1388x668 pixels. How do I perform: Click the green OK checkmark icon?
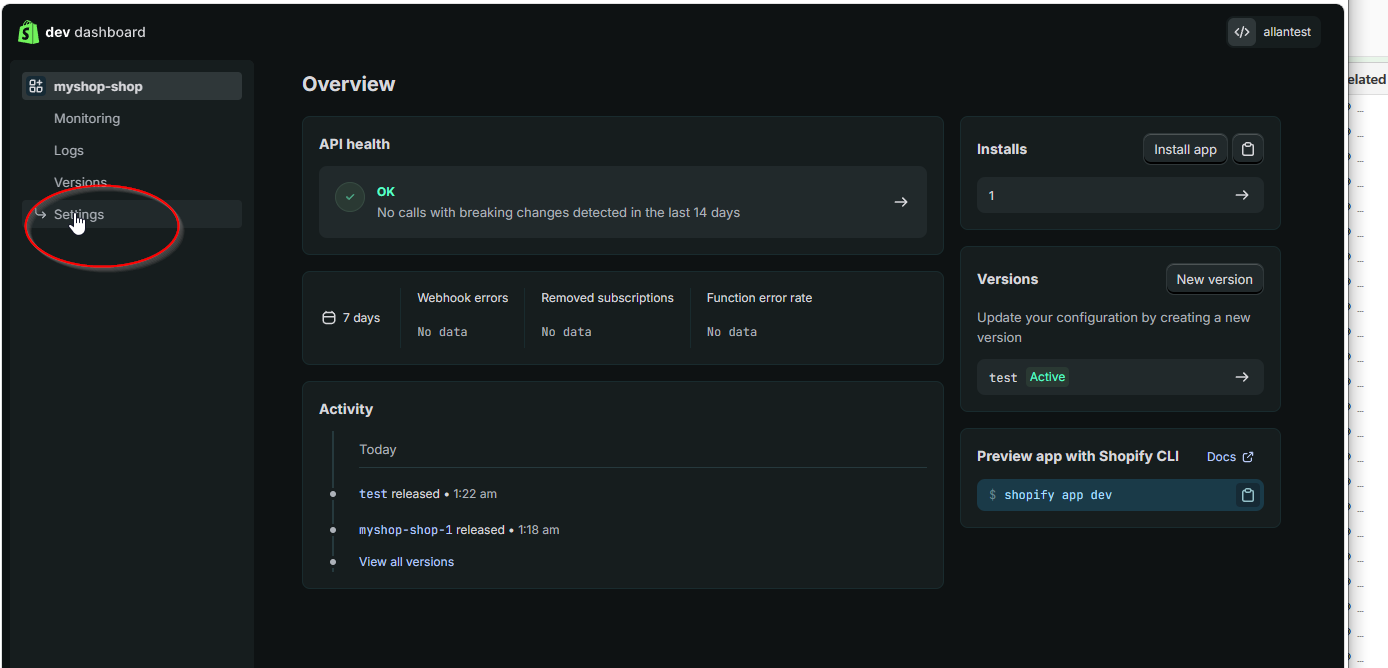point(349,196)
